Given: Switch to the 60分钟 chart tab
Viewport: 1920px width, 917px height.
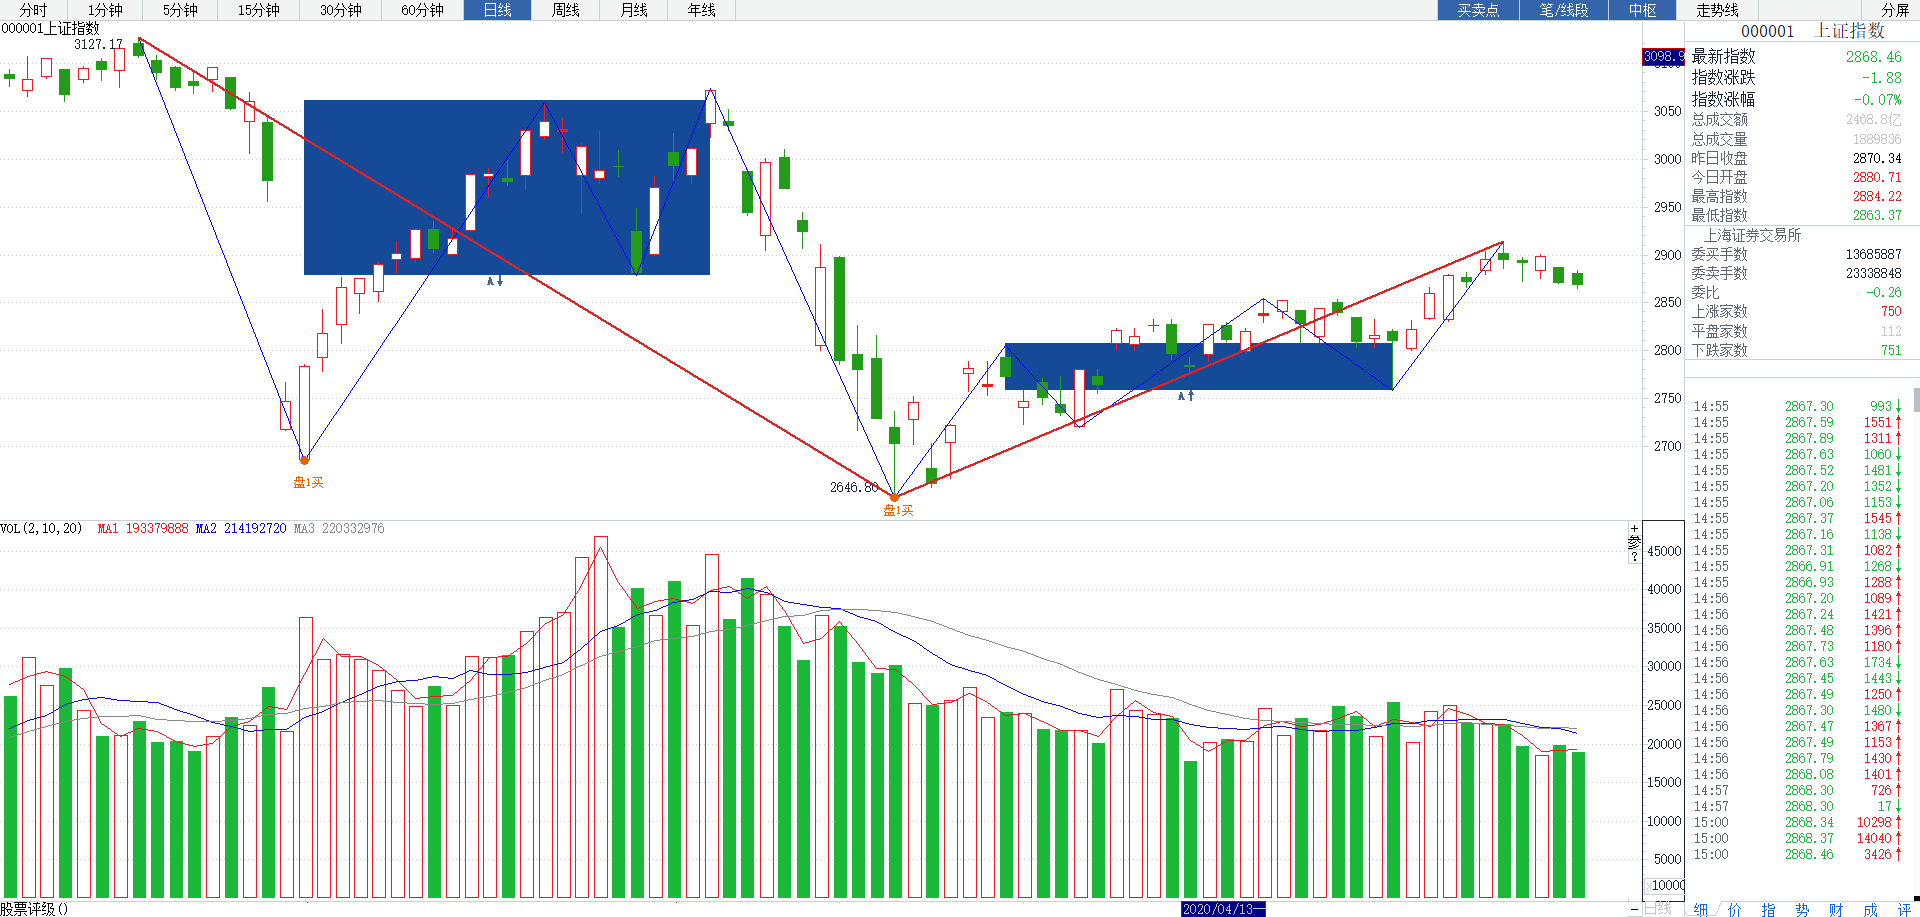Looking at the screenshot, I should (x=422, y=10).
